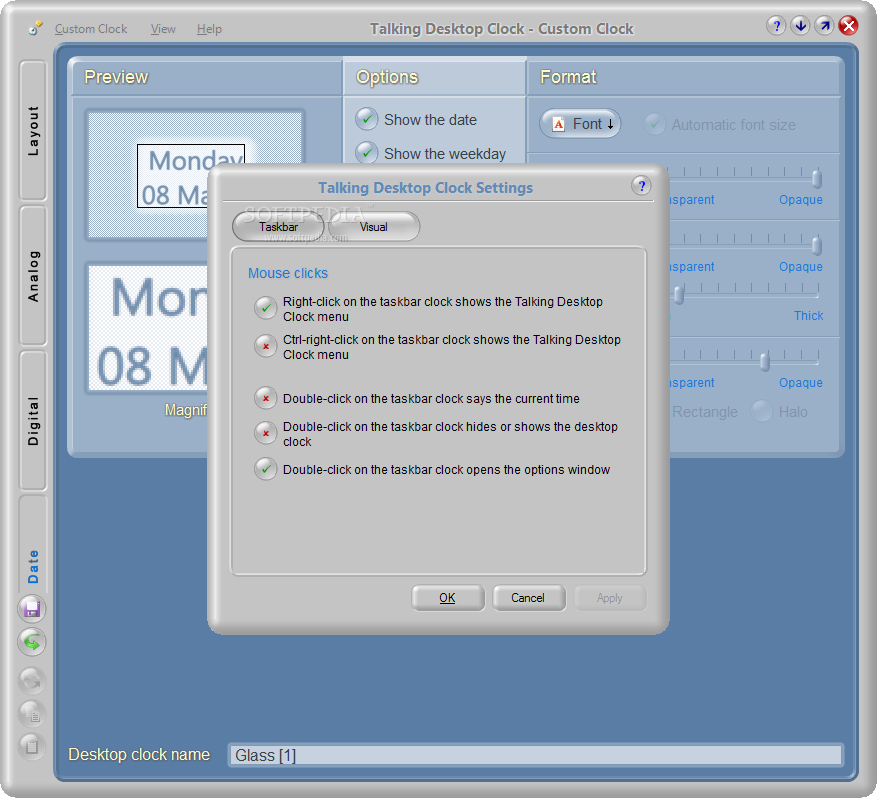Viewport: 877px width, 798px height.
Task: Click the Thick label text
Action: pyautogui.click(x=808, y=315)
